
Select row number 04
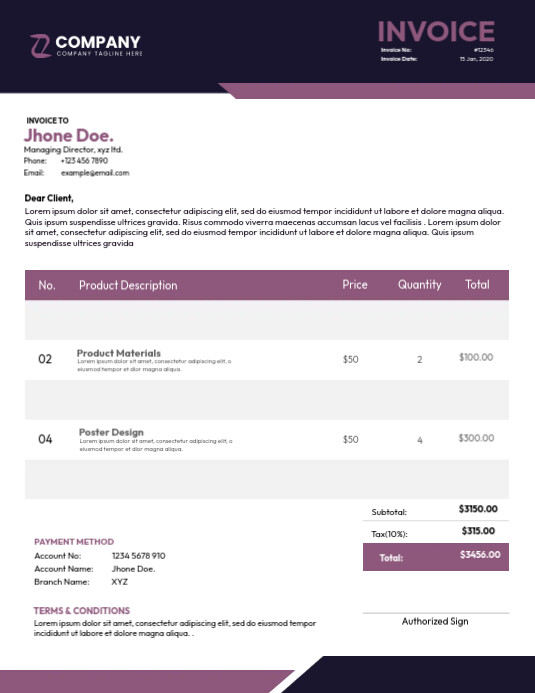point(45,439)
